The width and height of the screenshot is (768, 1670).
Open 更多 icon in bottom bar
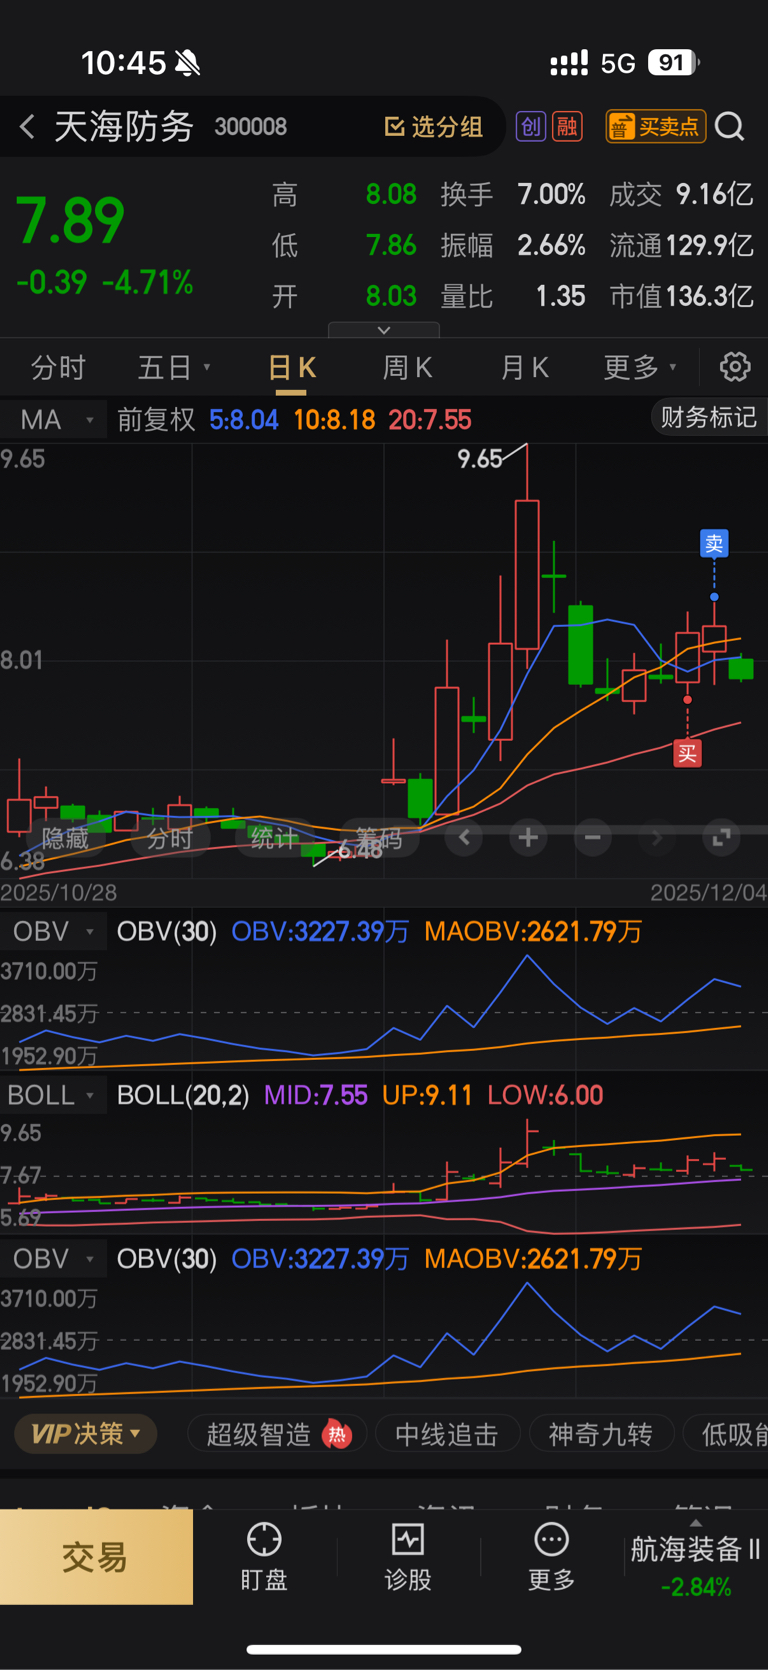tap(551, 1557)
